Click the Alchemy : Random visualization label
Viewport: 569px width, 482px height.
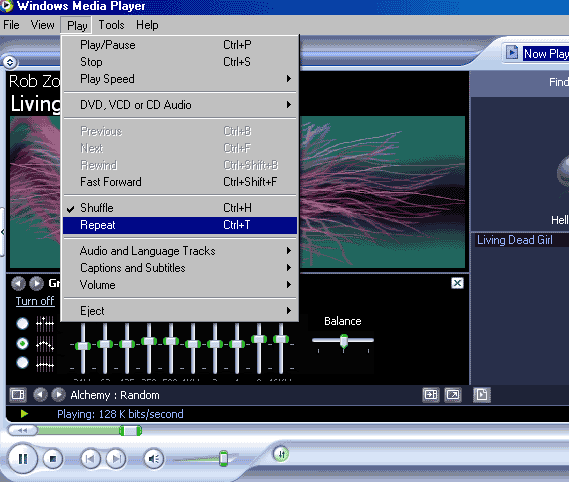(x=115, y=395)
